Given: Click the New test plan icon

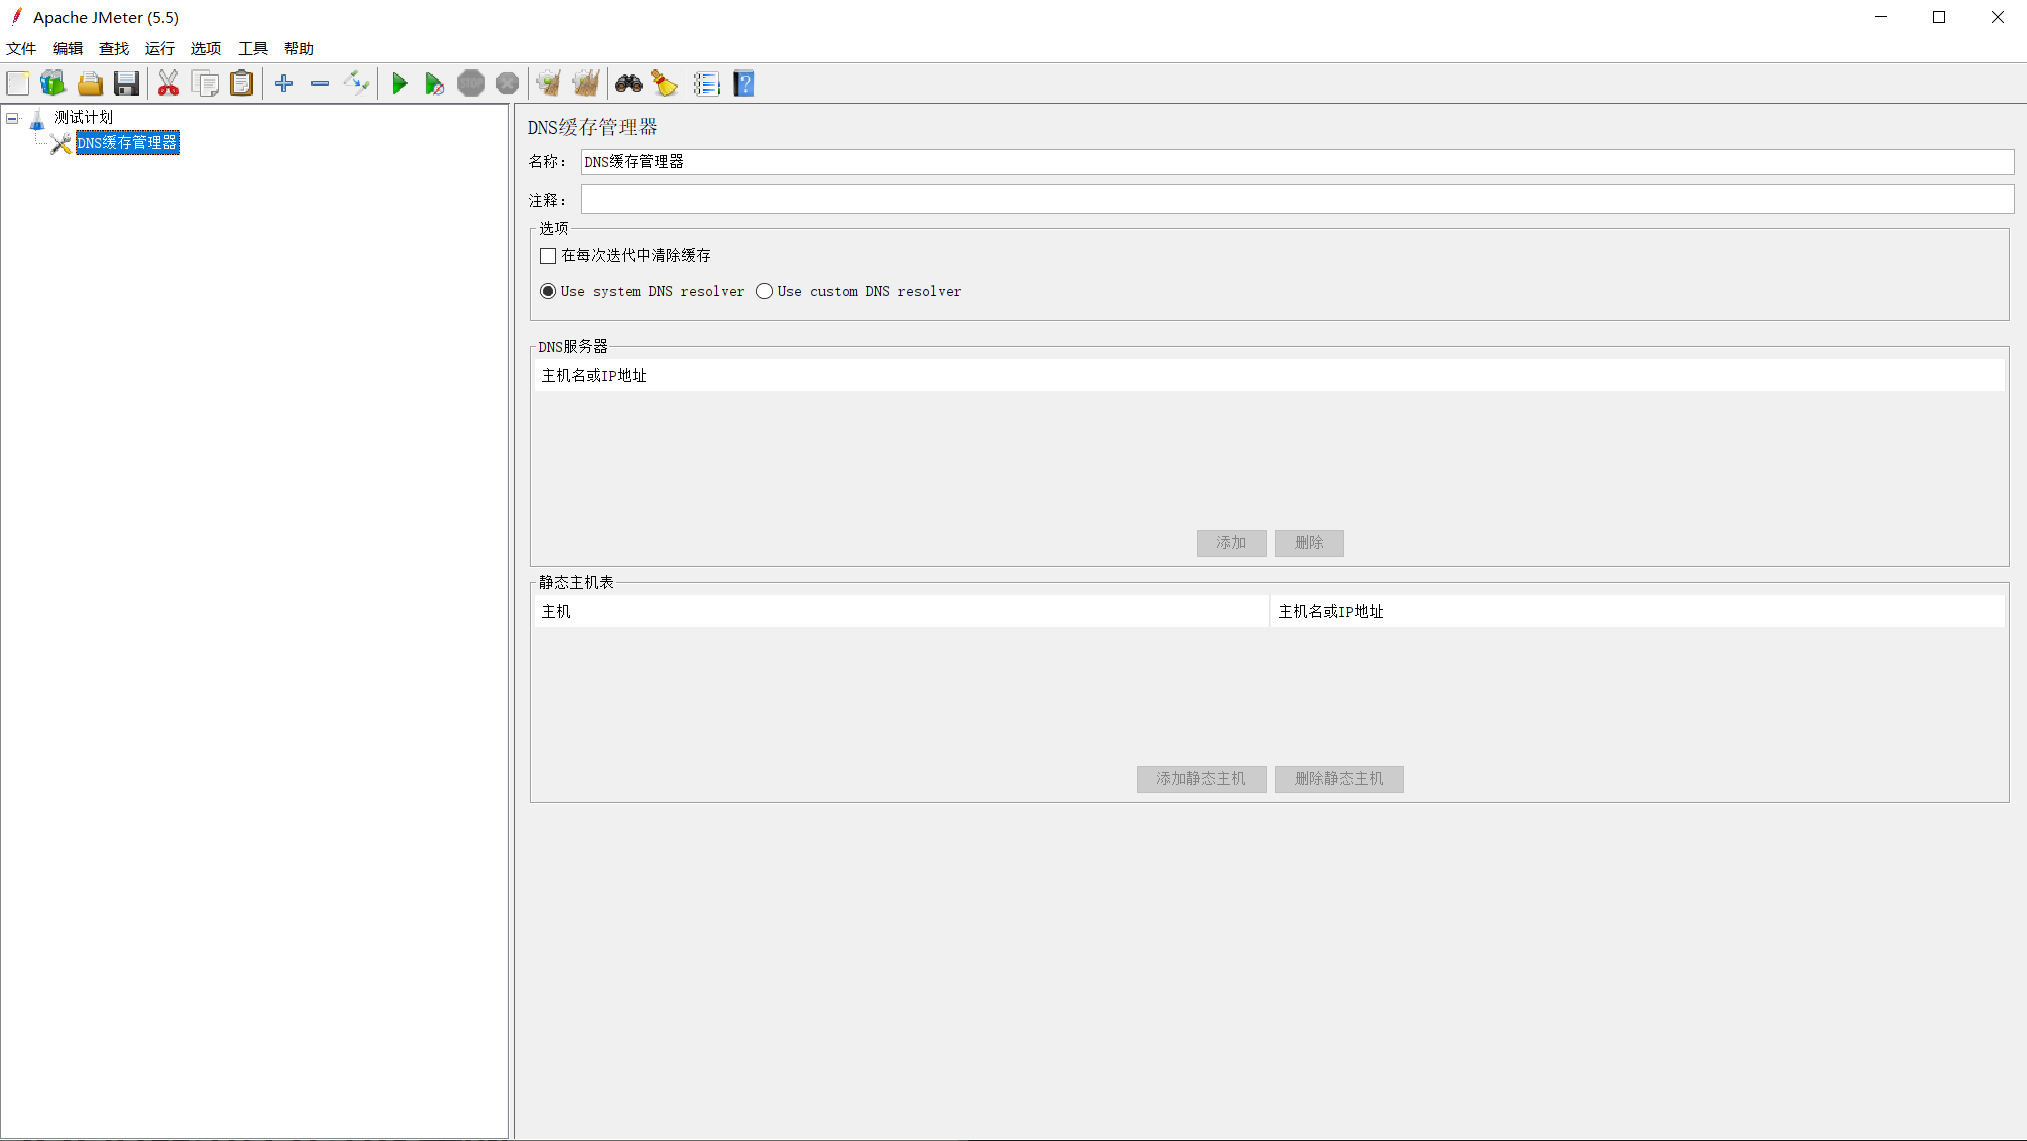Looking at the screenshot, I should coord(18,84).
